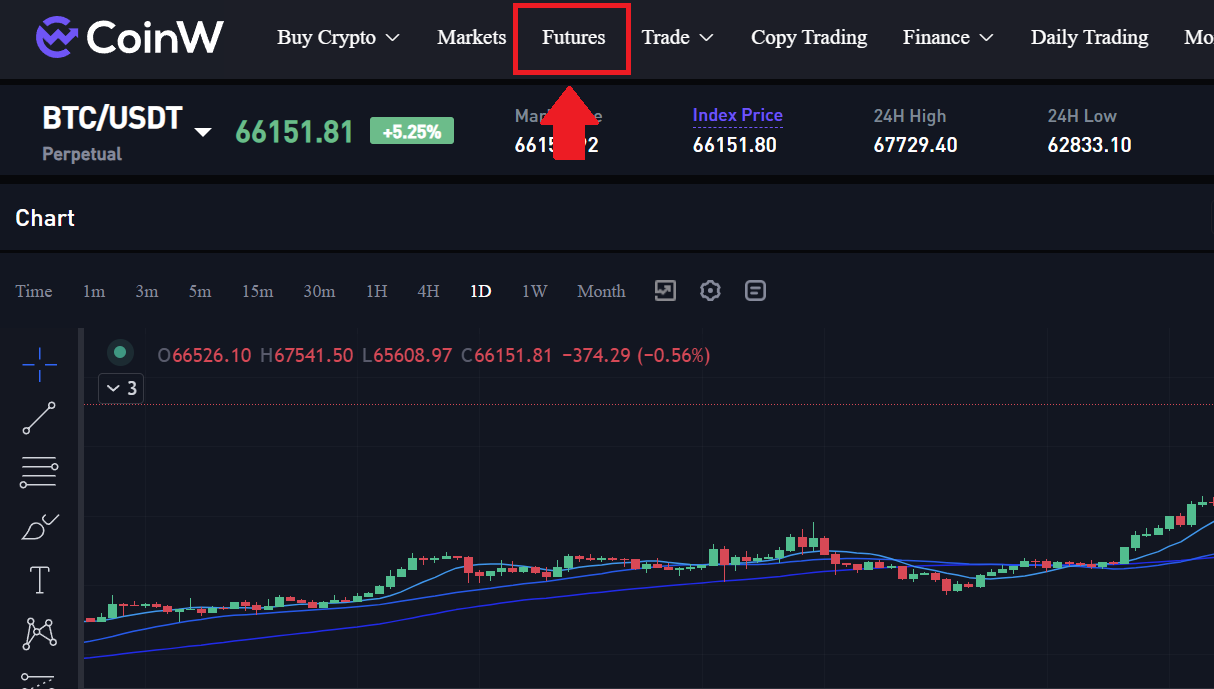
Task: Click the close price C66151.81
Action: coord(507,355)
